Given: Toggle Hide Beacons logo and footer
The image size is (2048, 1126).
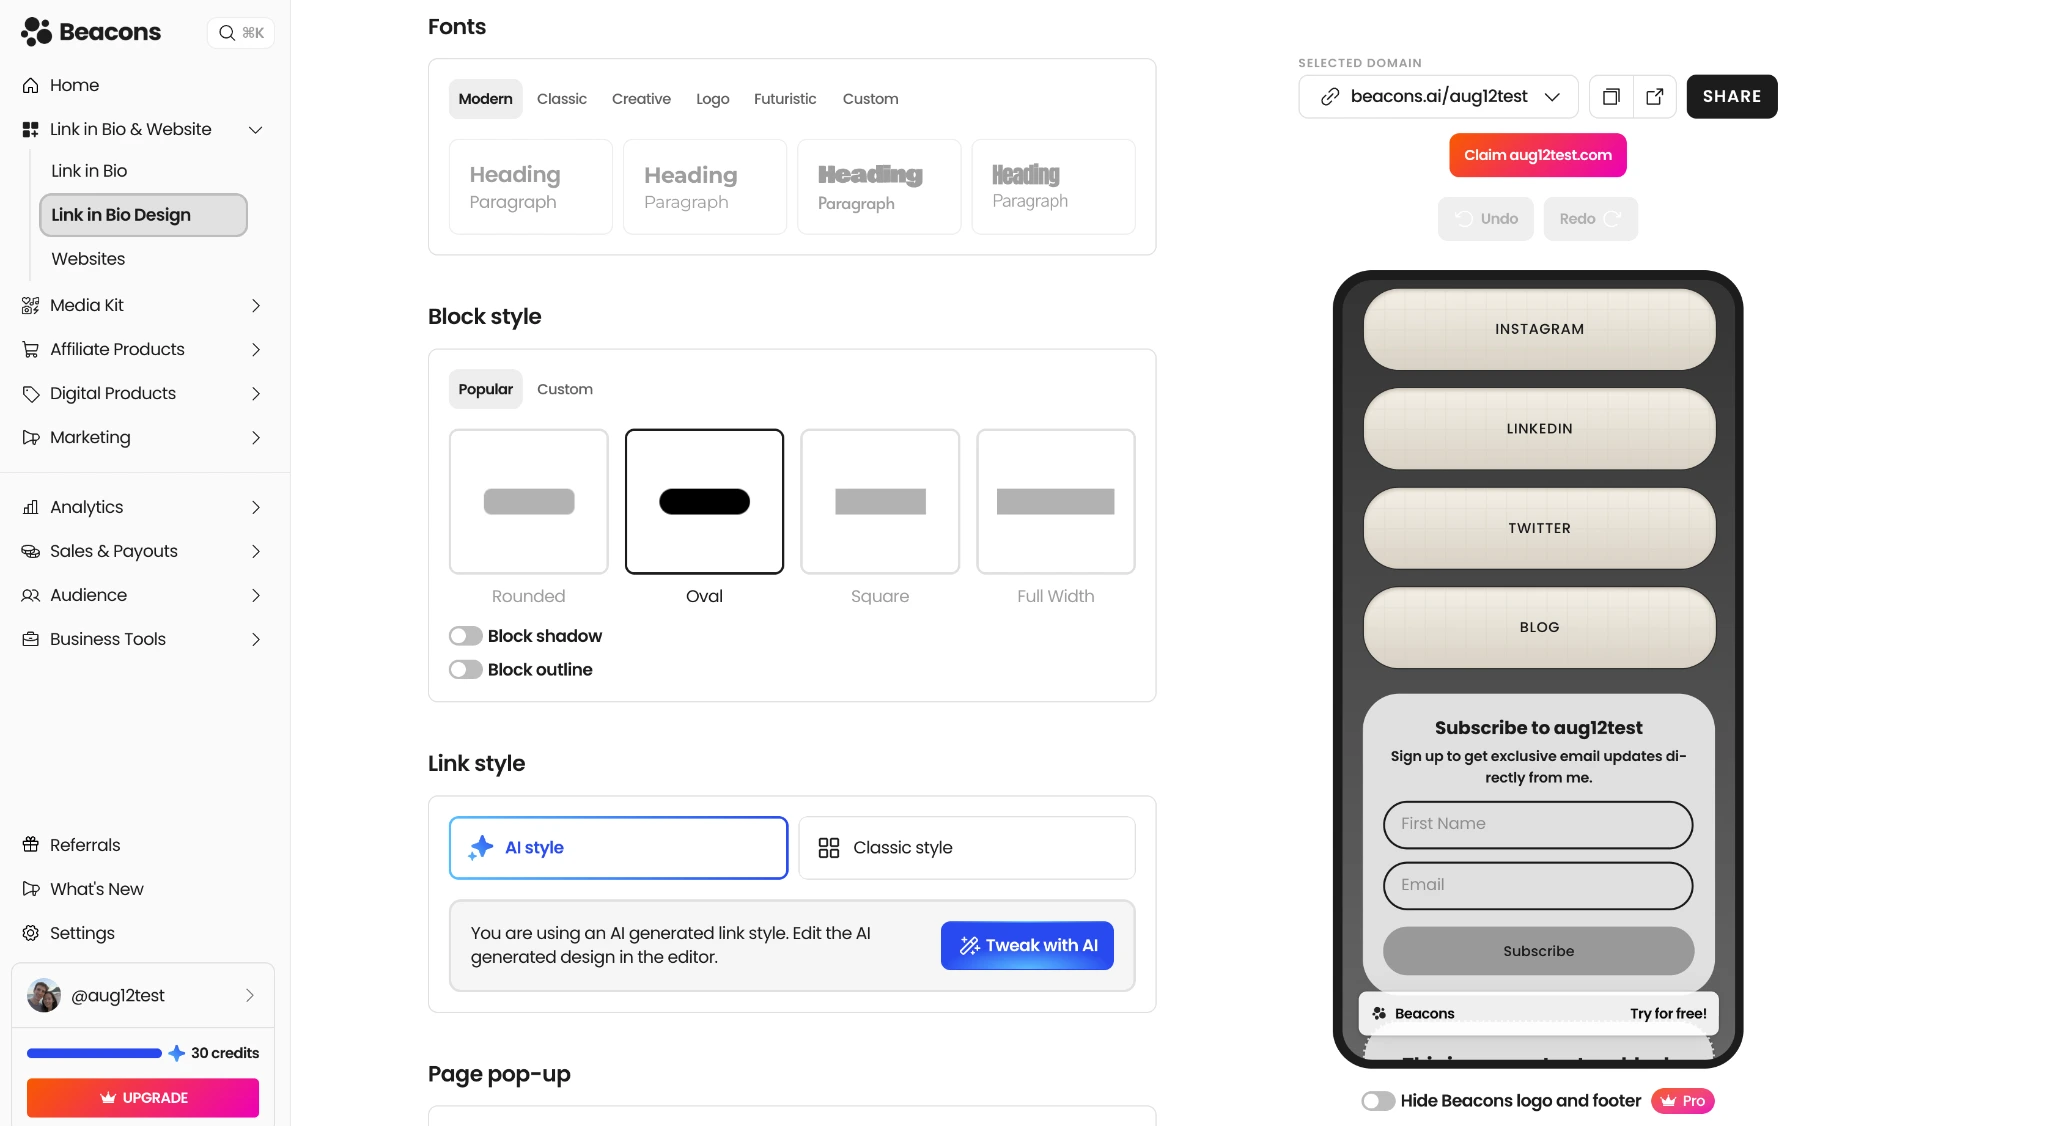Looking at the screenshot, I should coord(1378,1101).
